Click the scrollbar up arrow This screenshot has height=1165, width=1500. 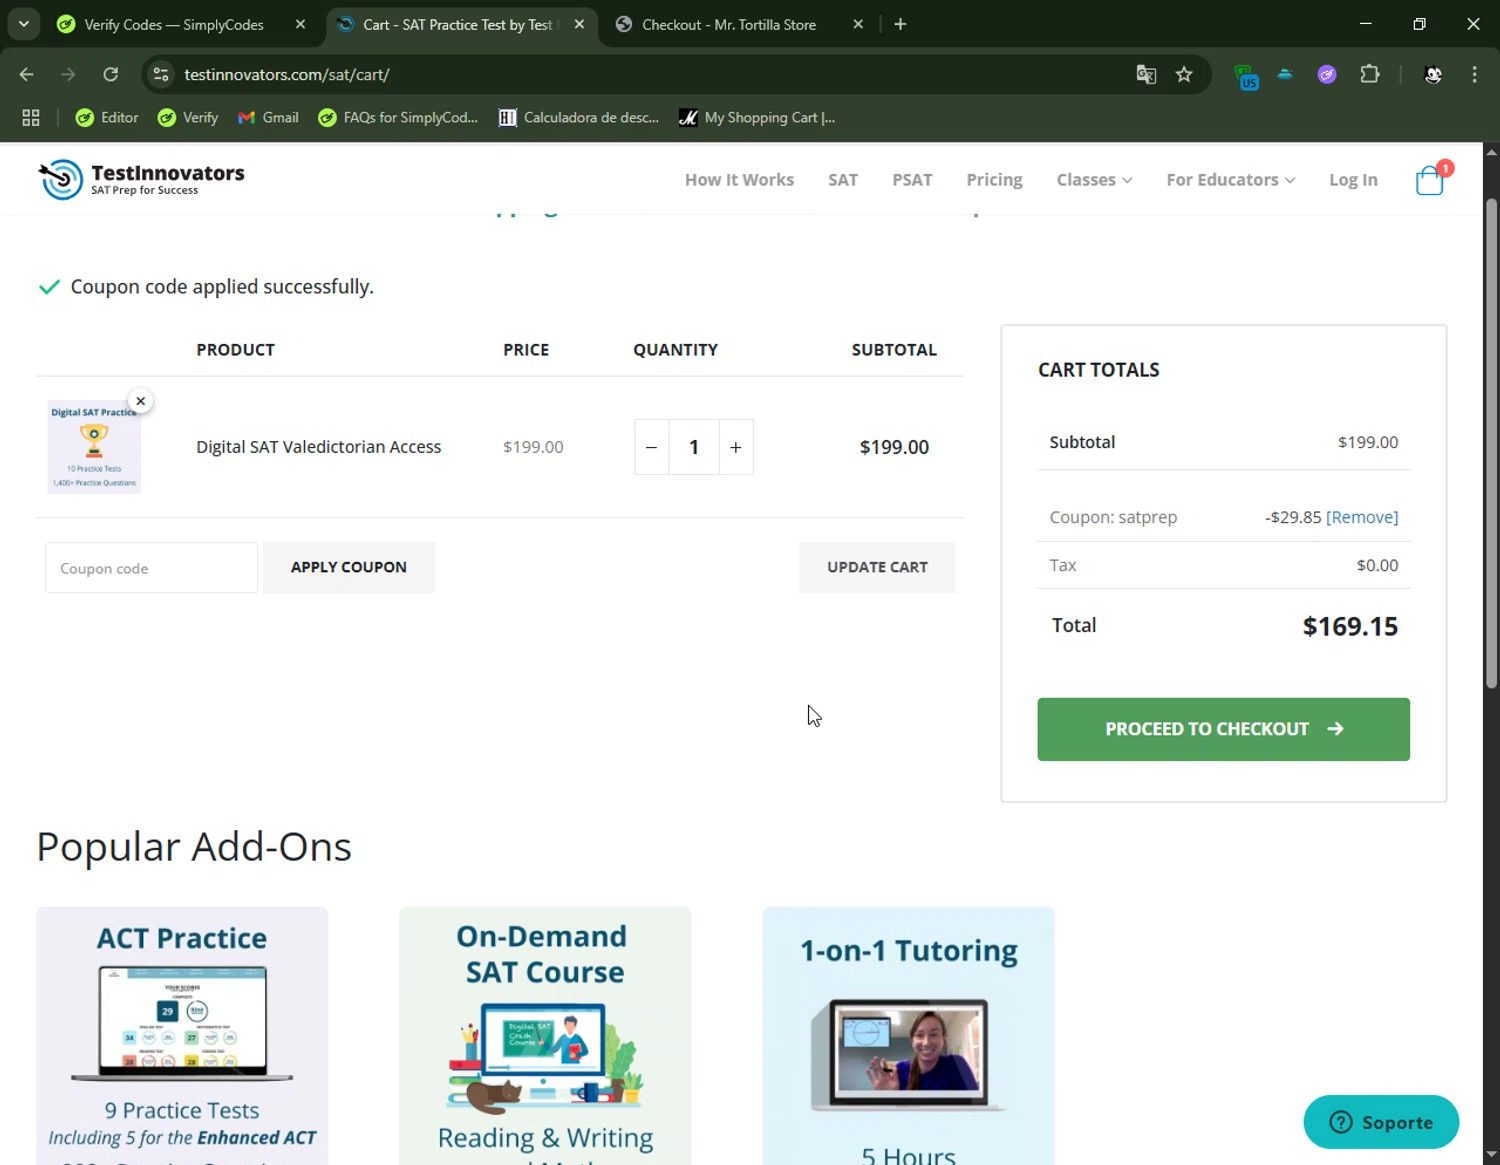click(1491, 153)
